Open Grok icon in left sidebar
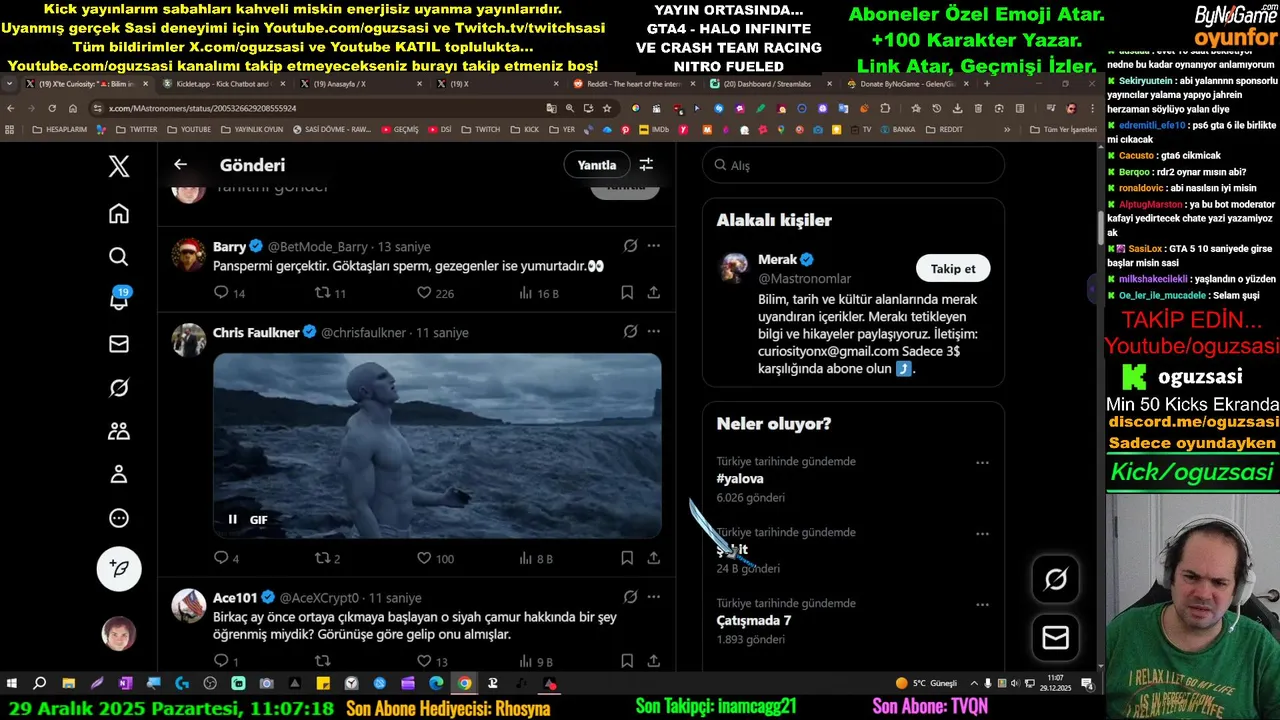Image resolution: width=1280 pixels, height=720 pixels. [119, 388]
